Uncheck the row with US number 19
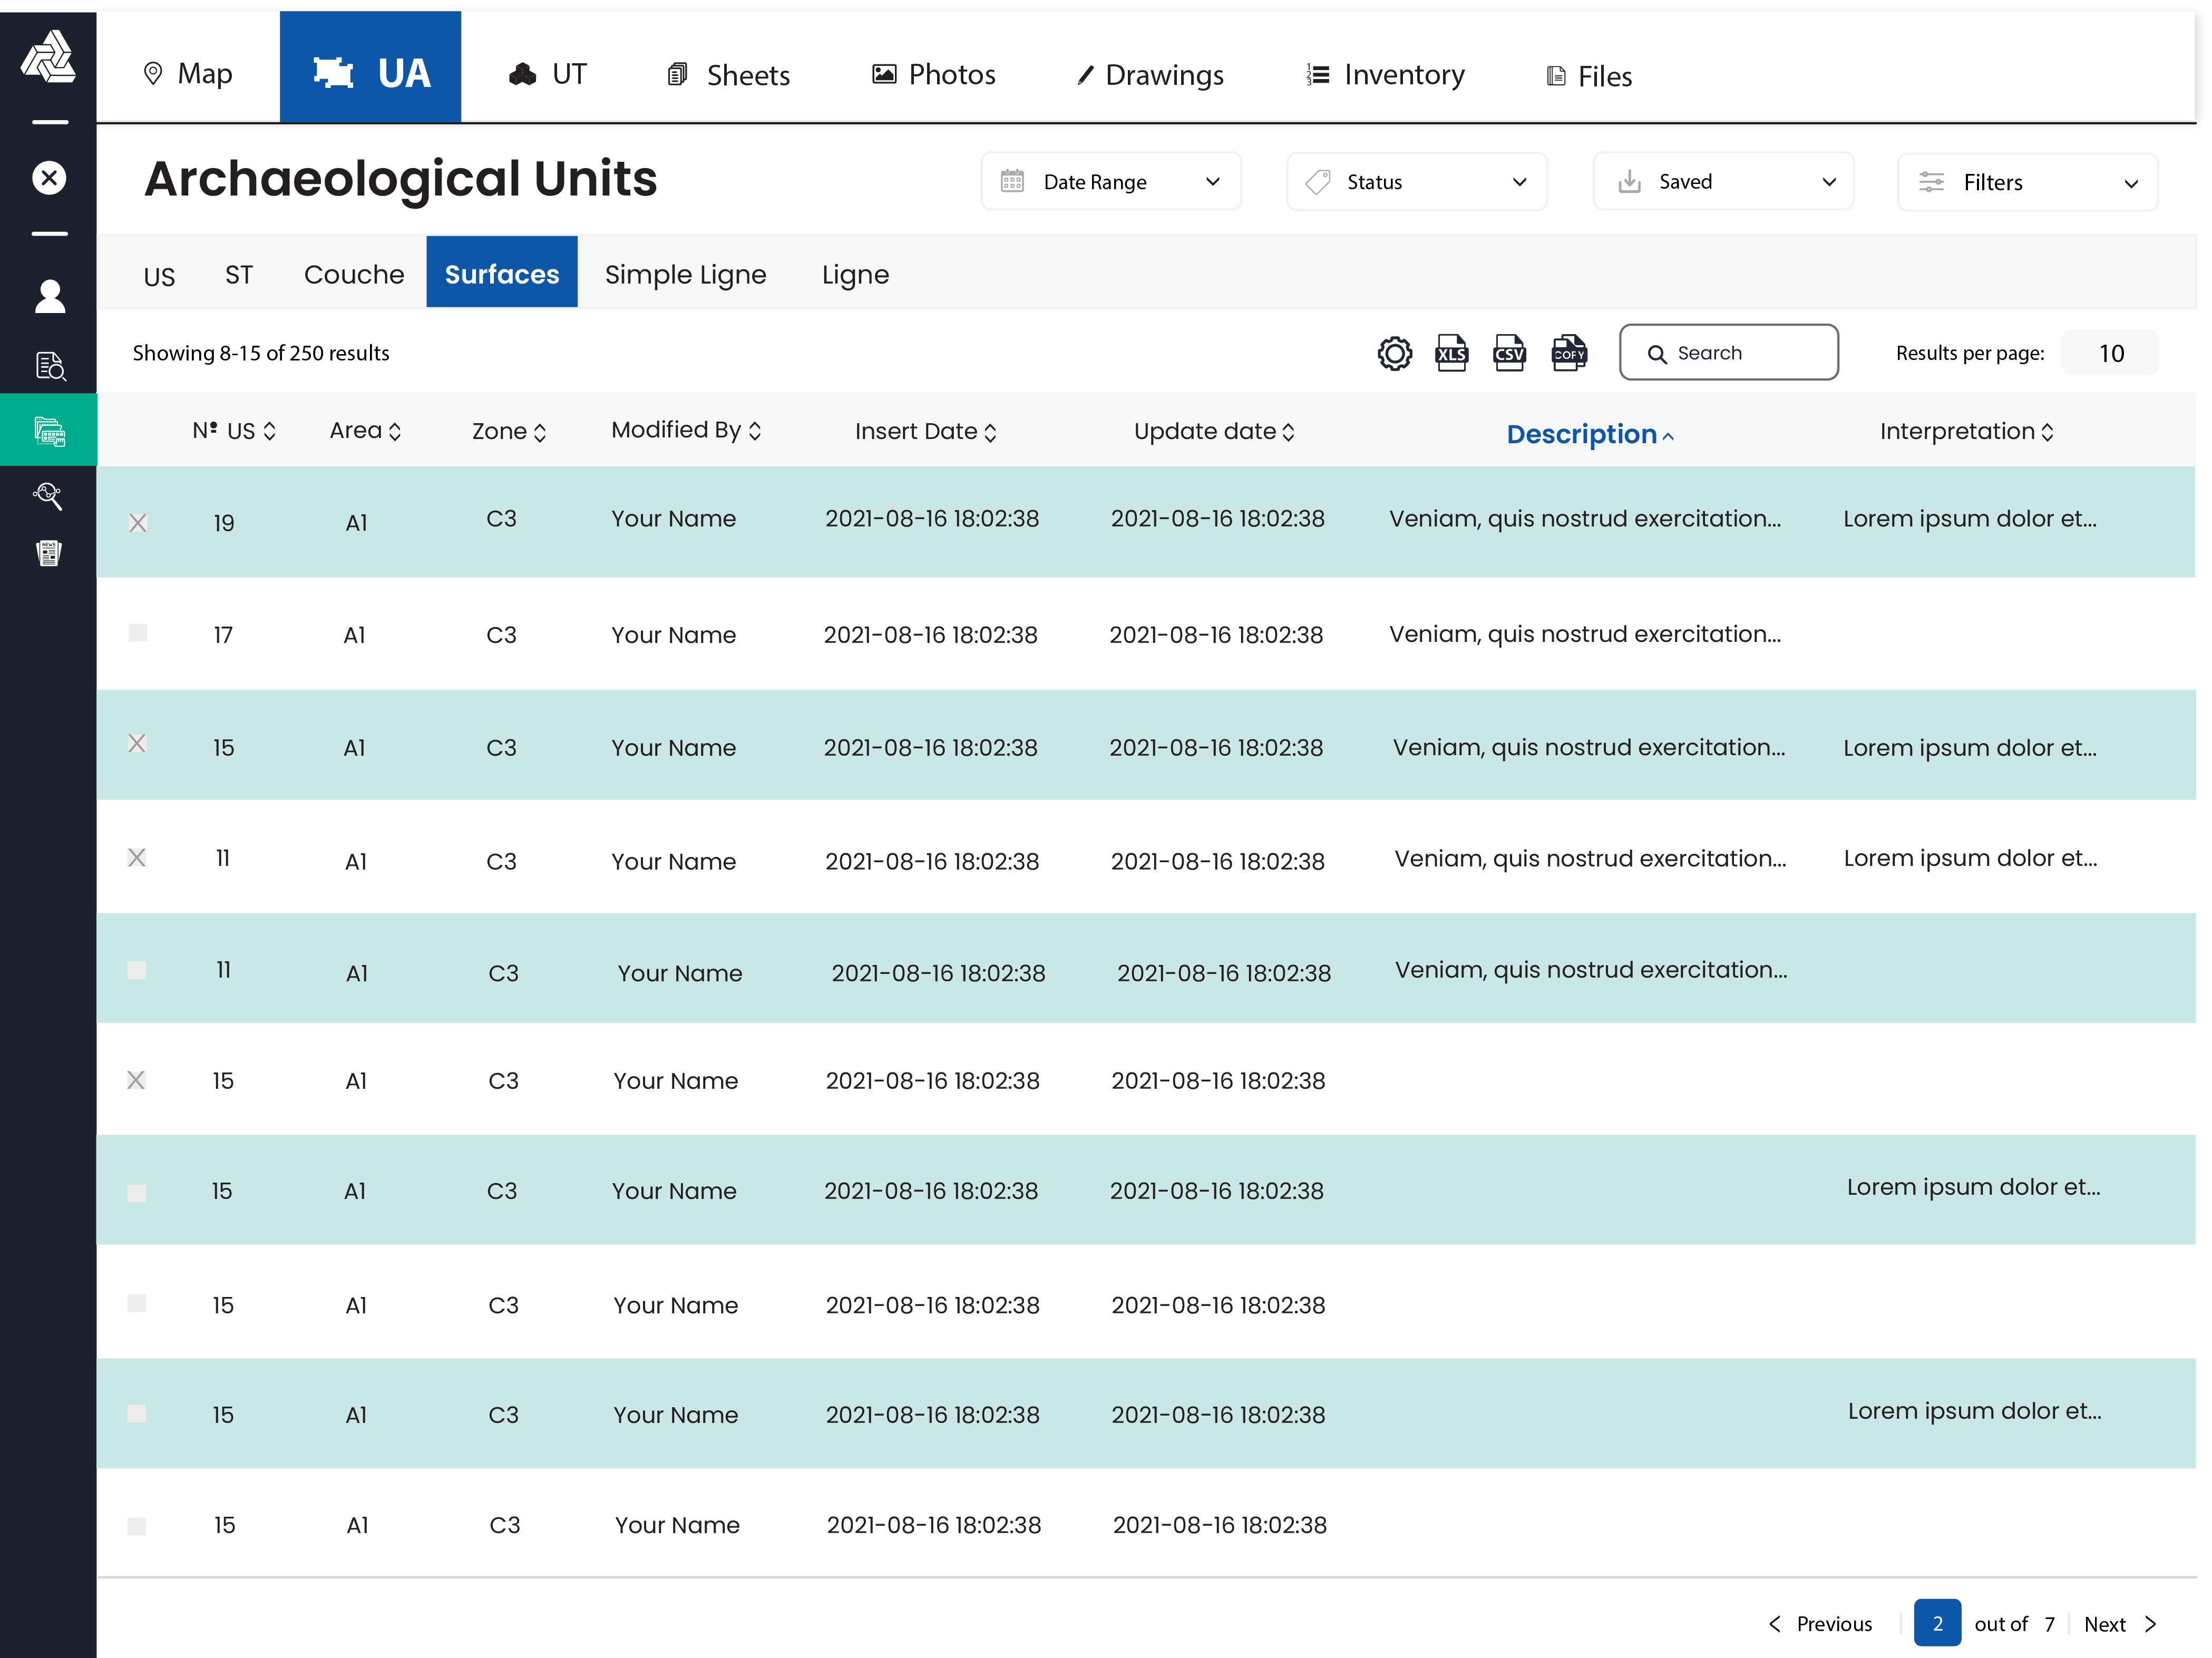This screenshot has height=1658, width=2212. click(138, 523)
